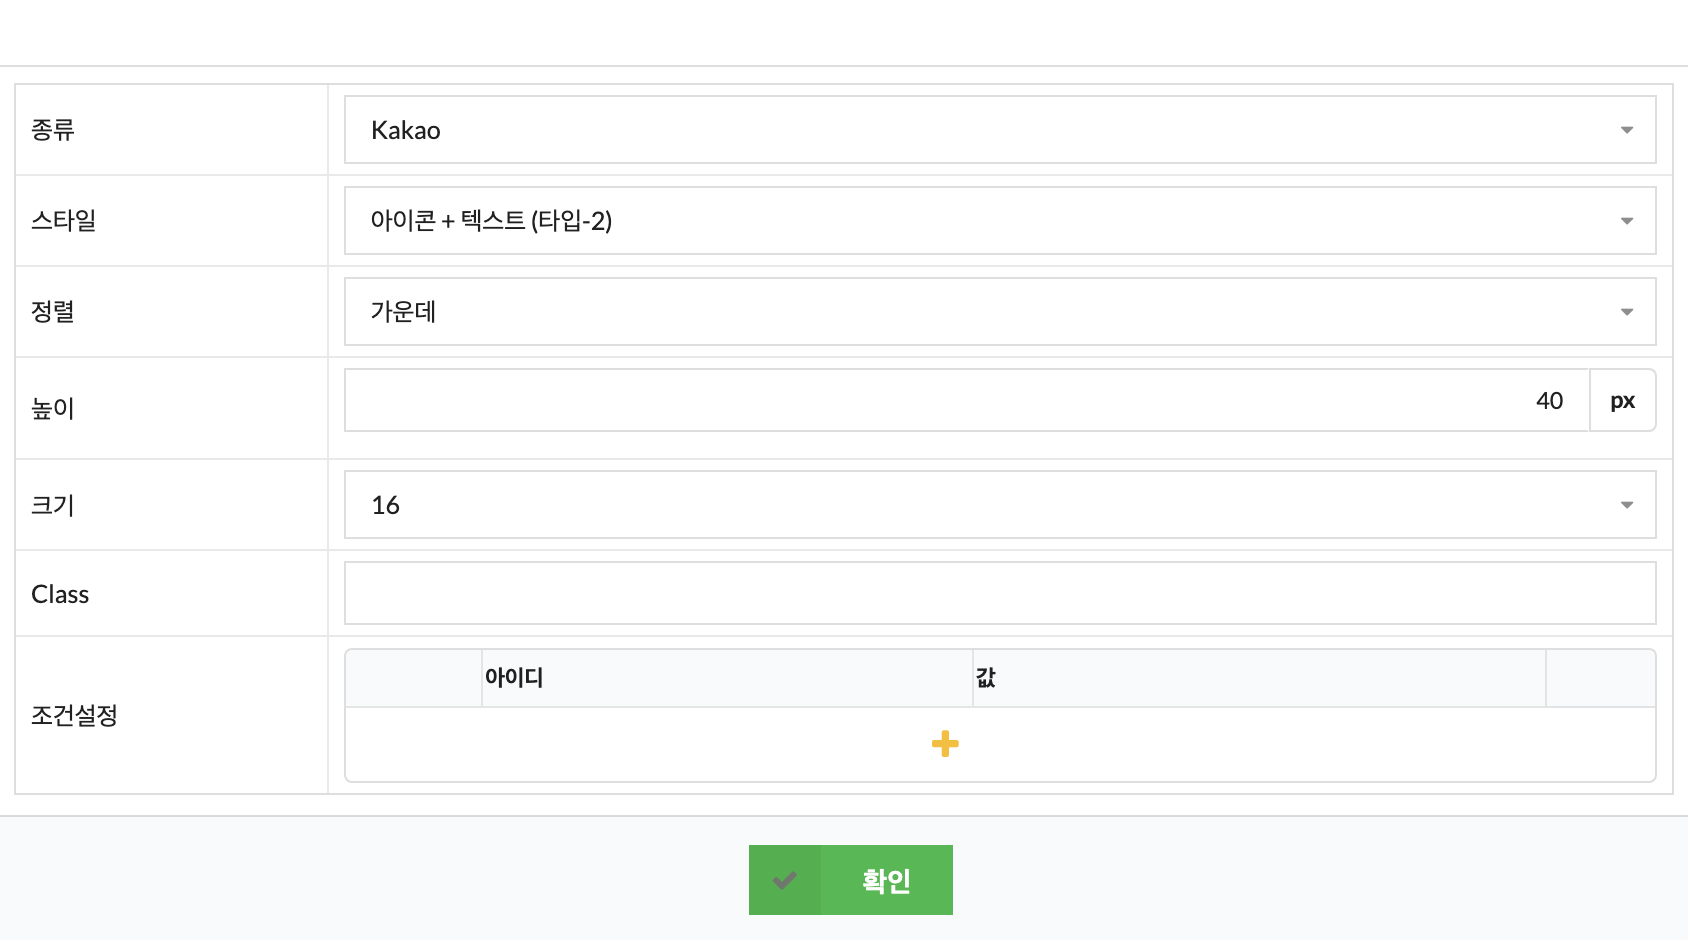The width and height of the screenshot is (1688, 940).
Task: Expand the 크기 dropdown showing 16
Action: tap(1000, 505)
